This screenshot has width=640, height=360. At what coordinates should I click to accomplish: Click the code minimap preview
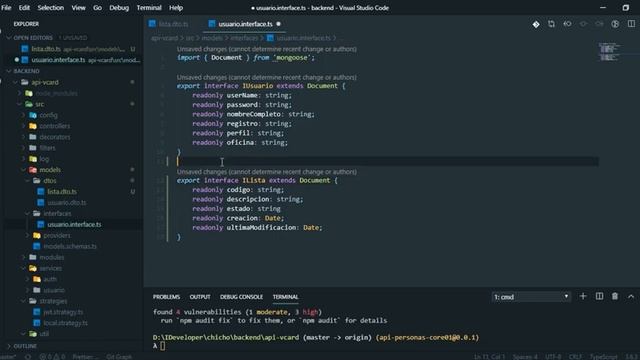point(609,52)
